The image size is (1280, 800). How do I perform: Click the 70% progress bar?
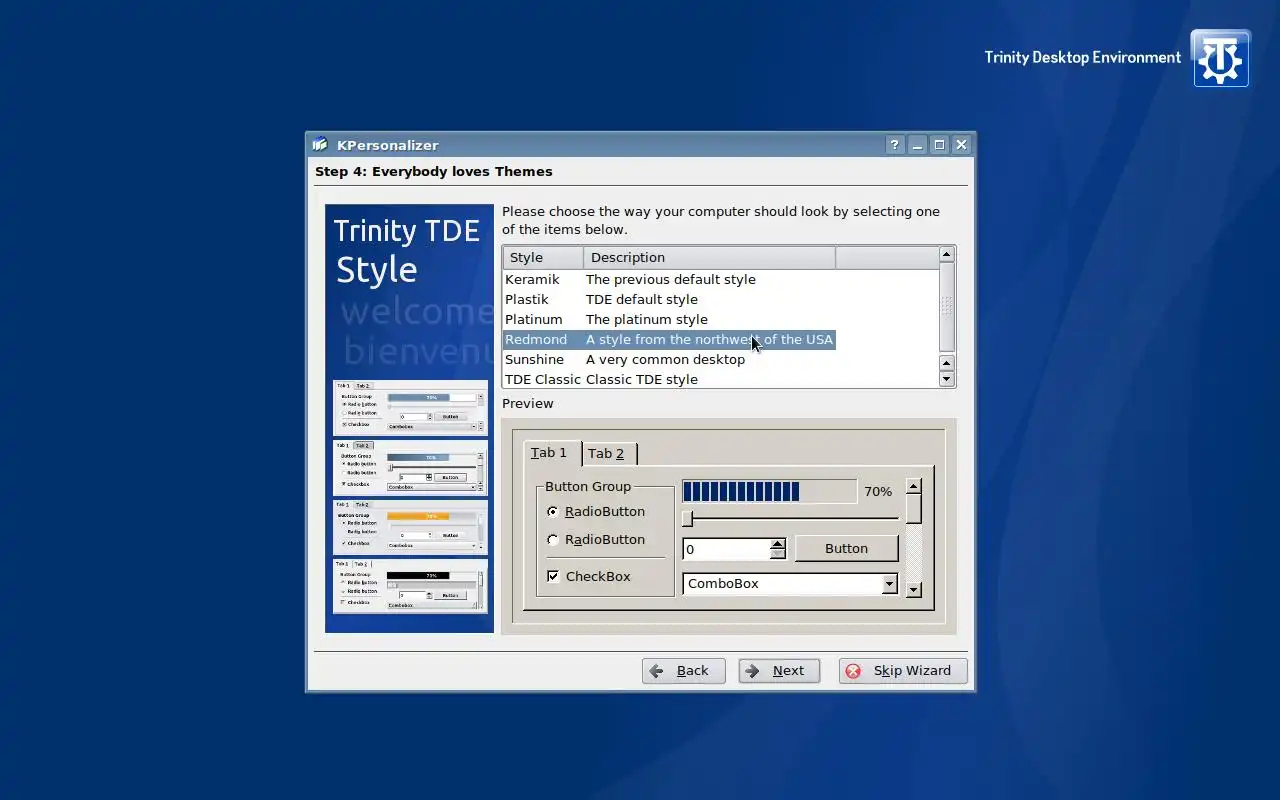tap(769, 491)
